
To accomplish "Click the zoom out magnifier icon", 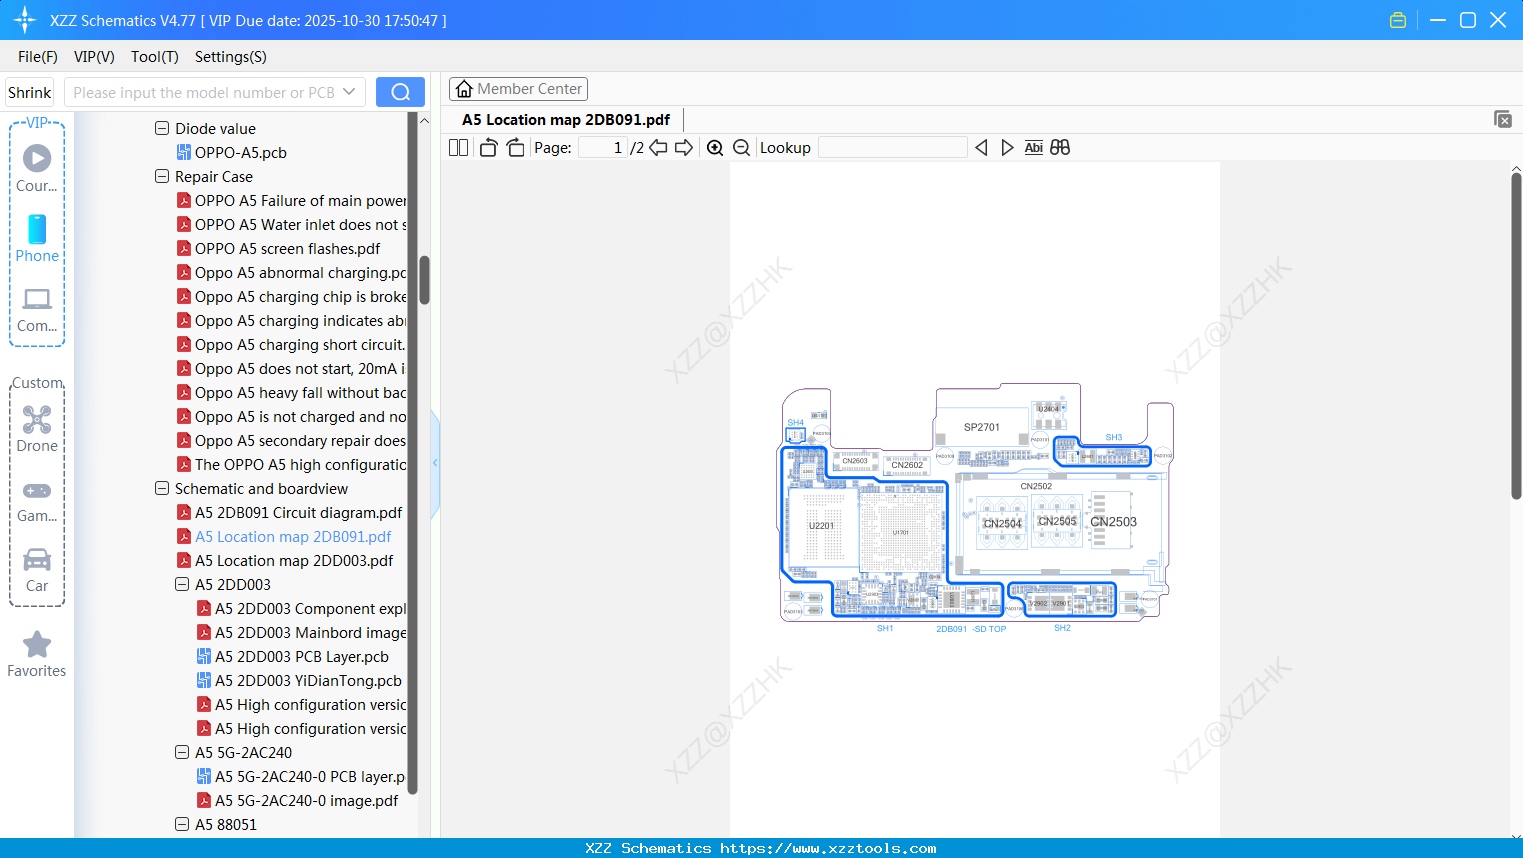I will (742, 148).
